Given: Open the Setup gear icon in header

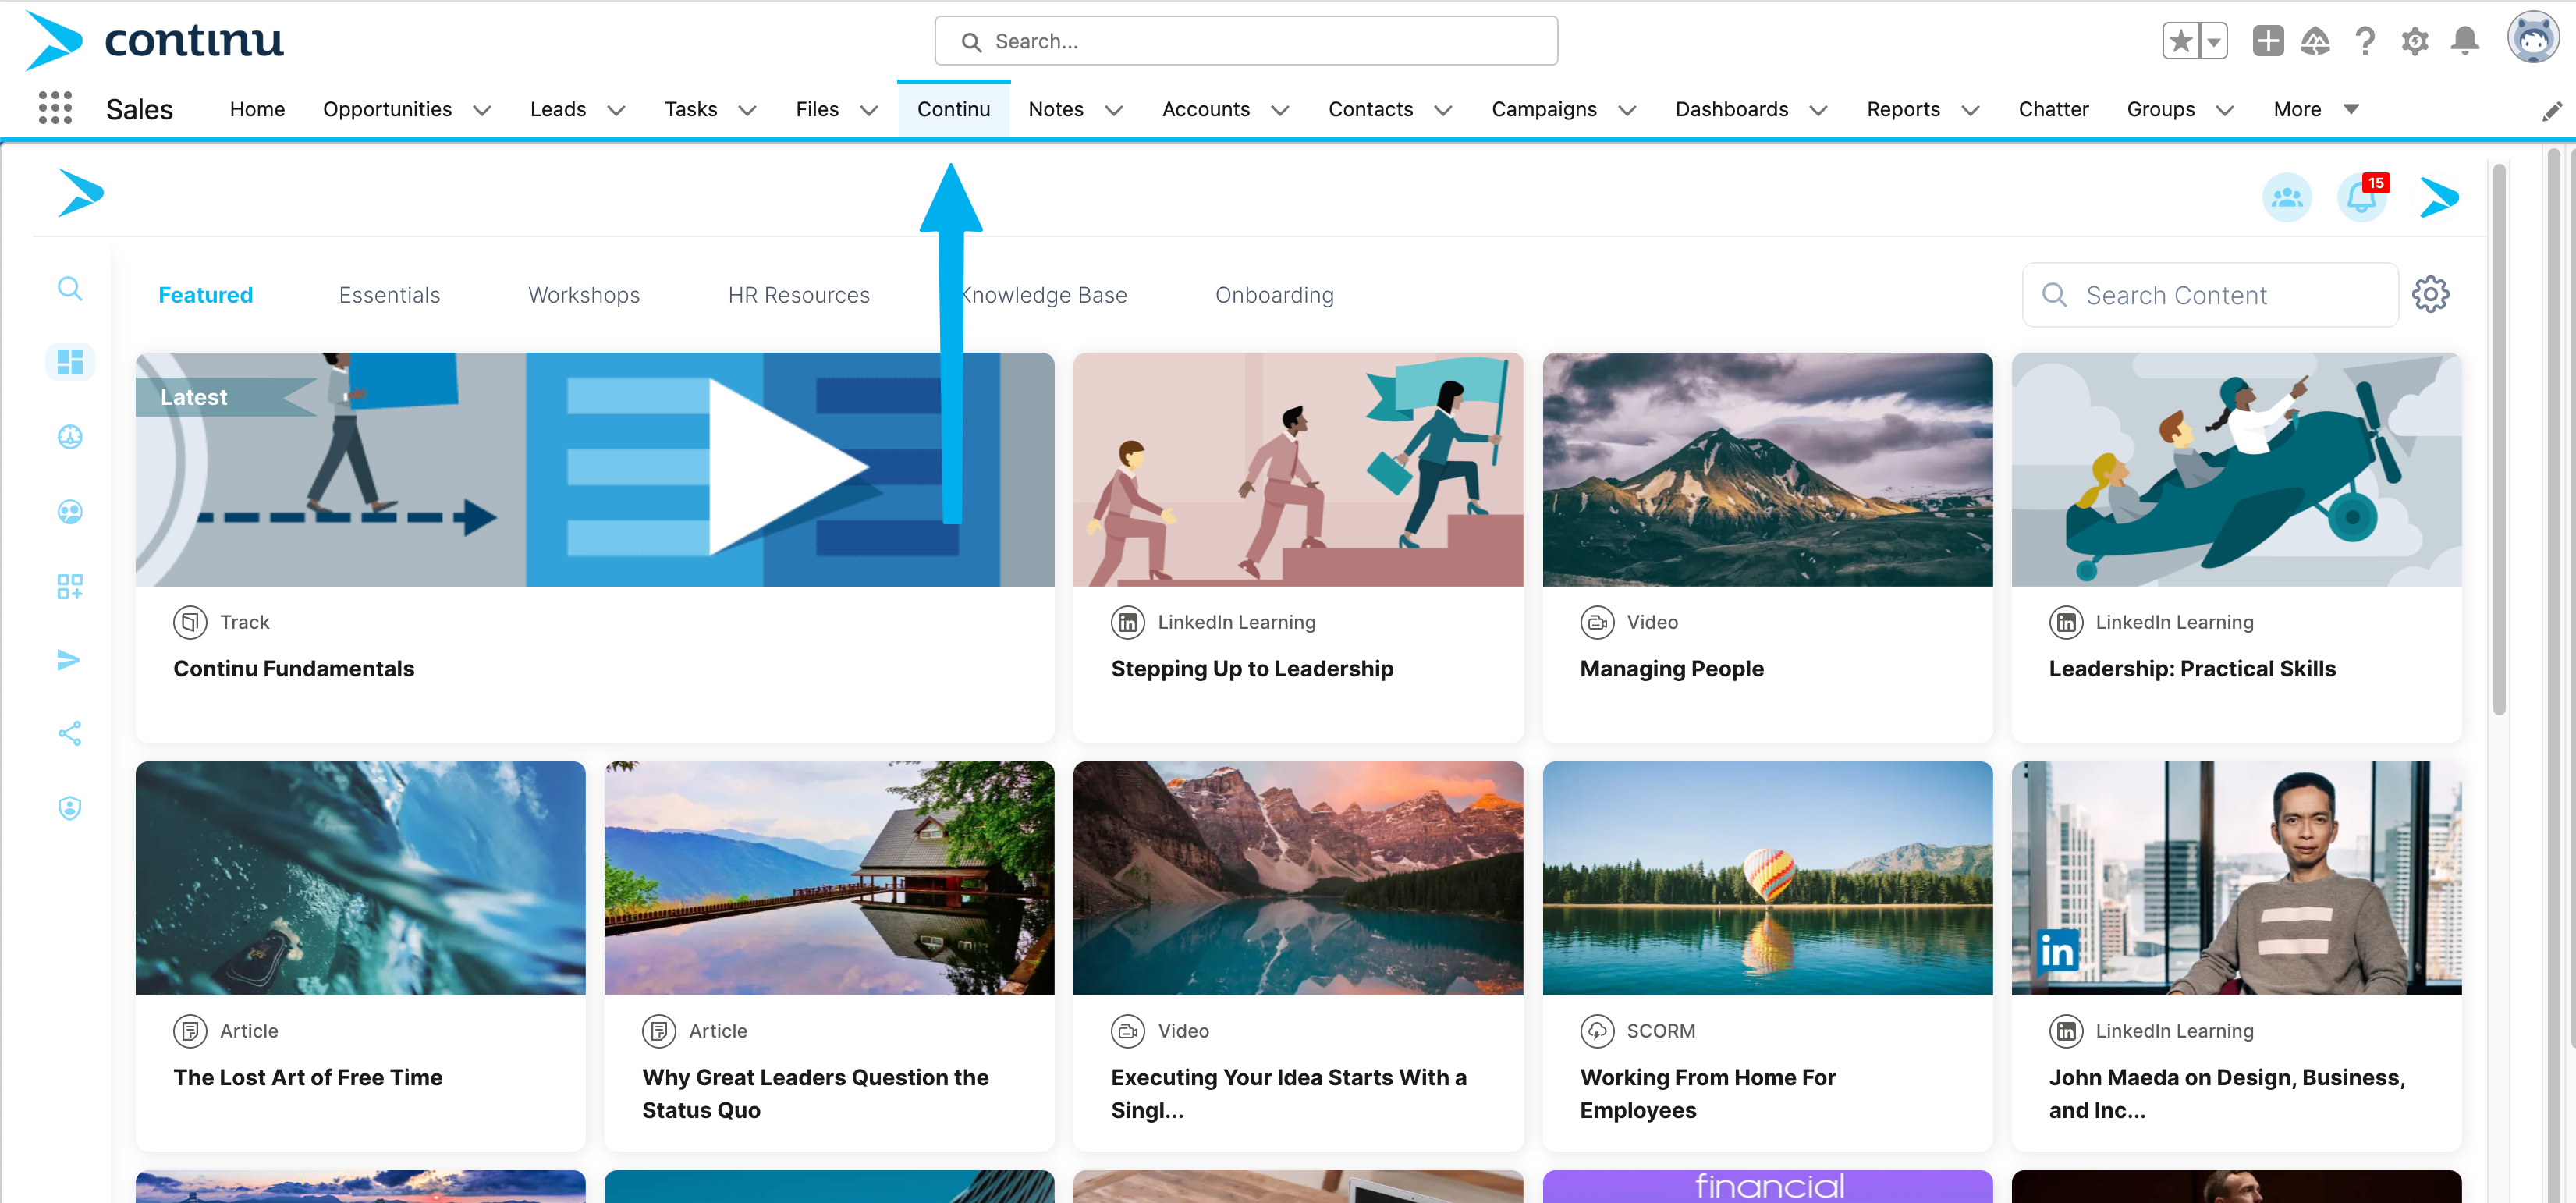Looking at the screenshot, I should 2415,41.
